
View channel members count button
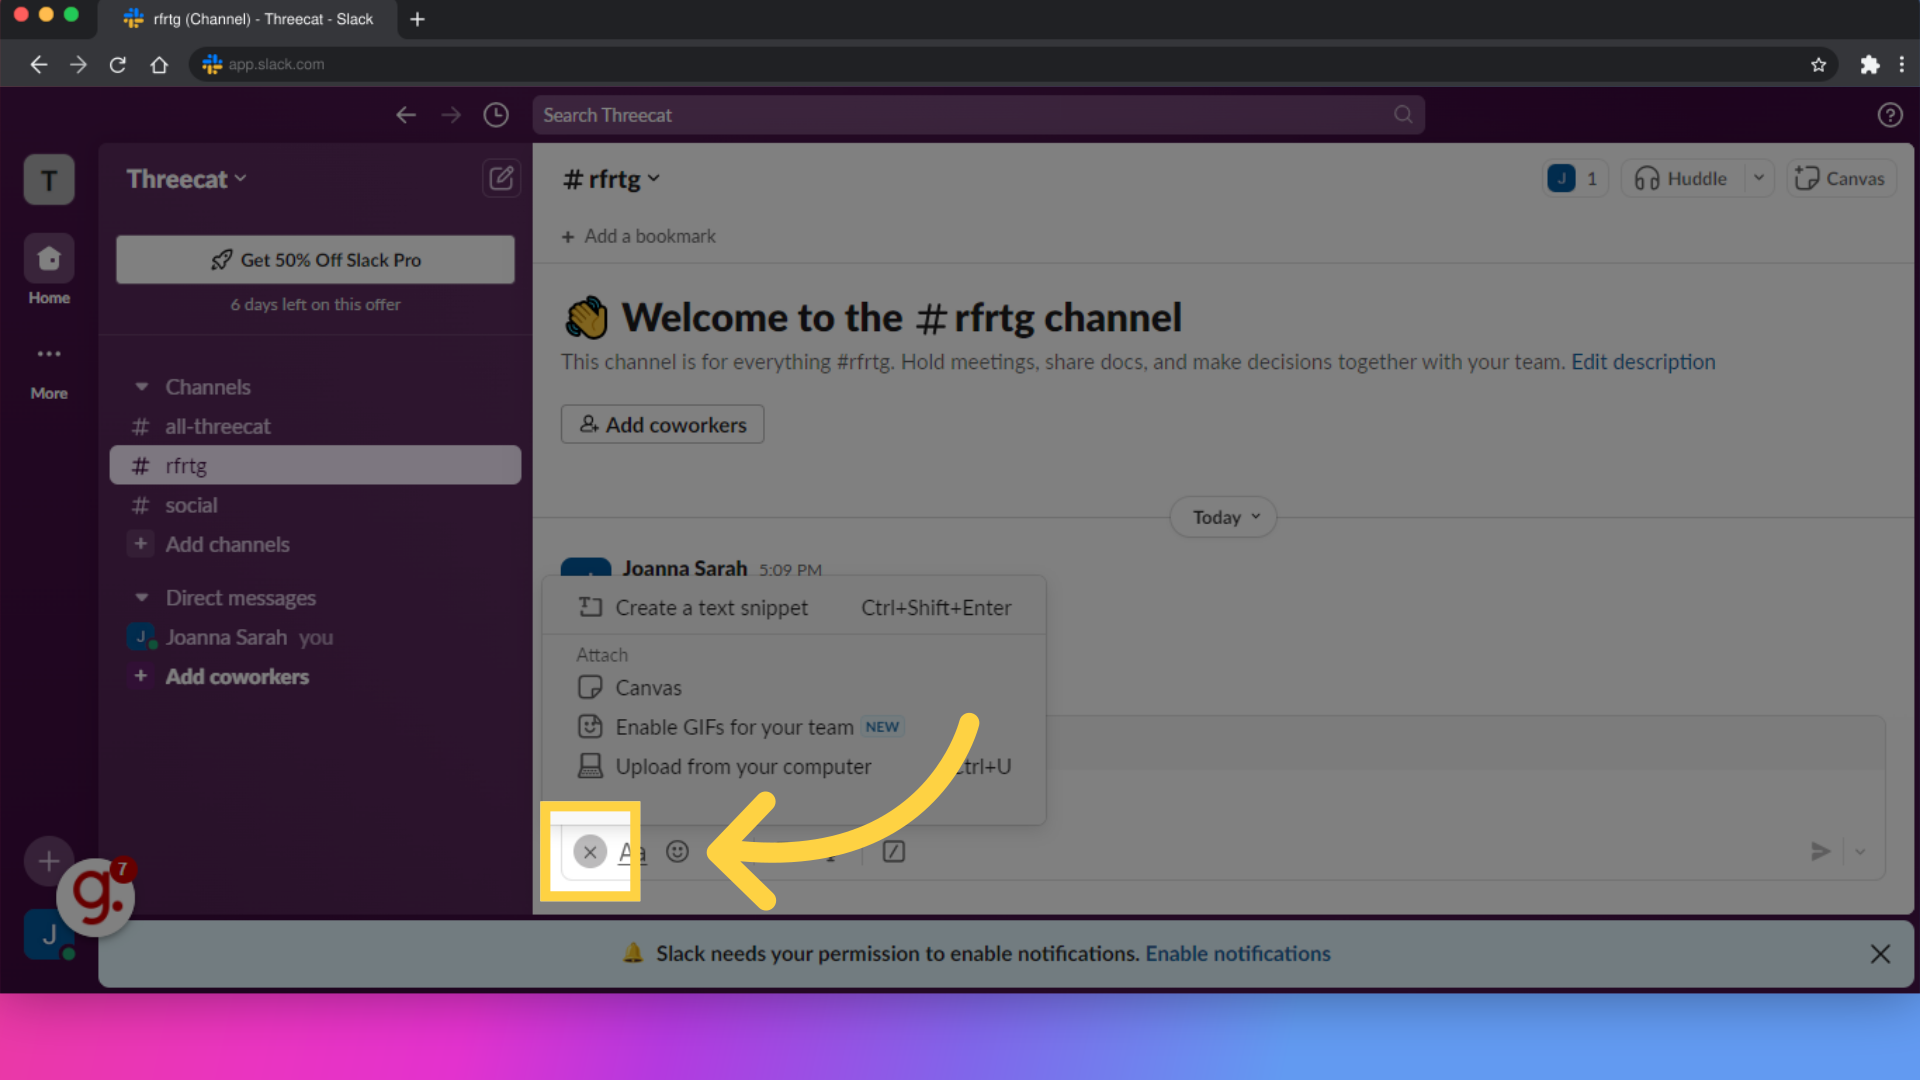(x=1575, y=178)
